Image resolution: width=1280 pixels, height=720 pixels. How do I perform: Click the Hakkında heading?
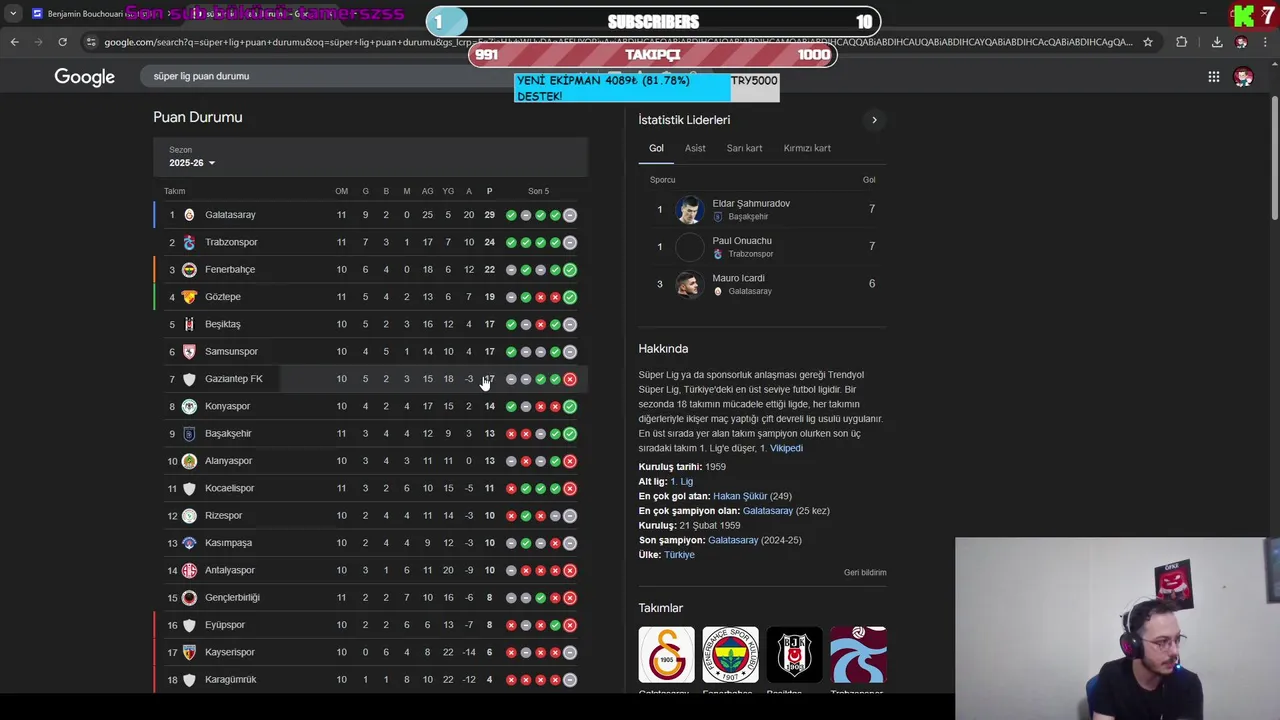[663, 349]
